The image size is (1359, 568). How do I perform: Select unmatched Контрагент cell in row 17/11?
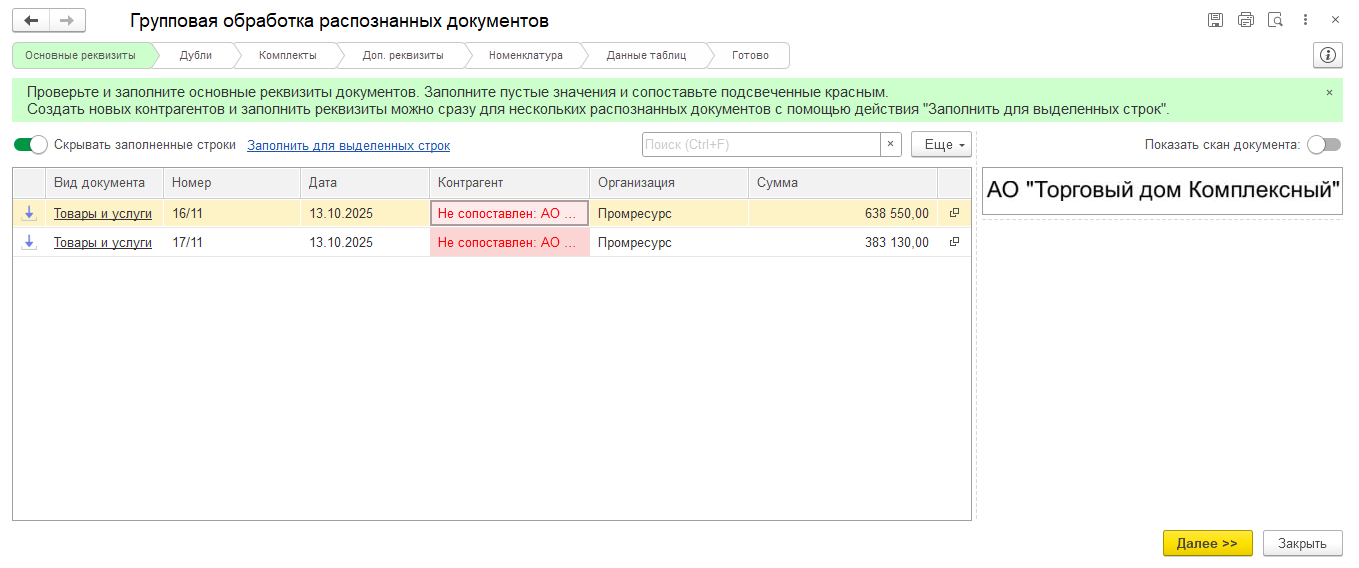tap(509, 242)
